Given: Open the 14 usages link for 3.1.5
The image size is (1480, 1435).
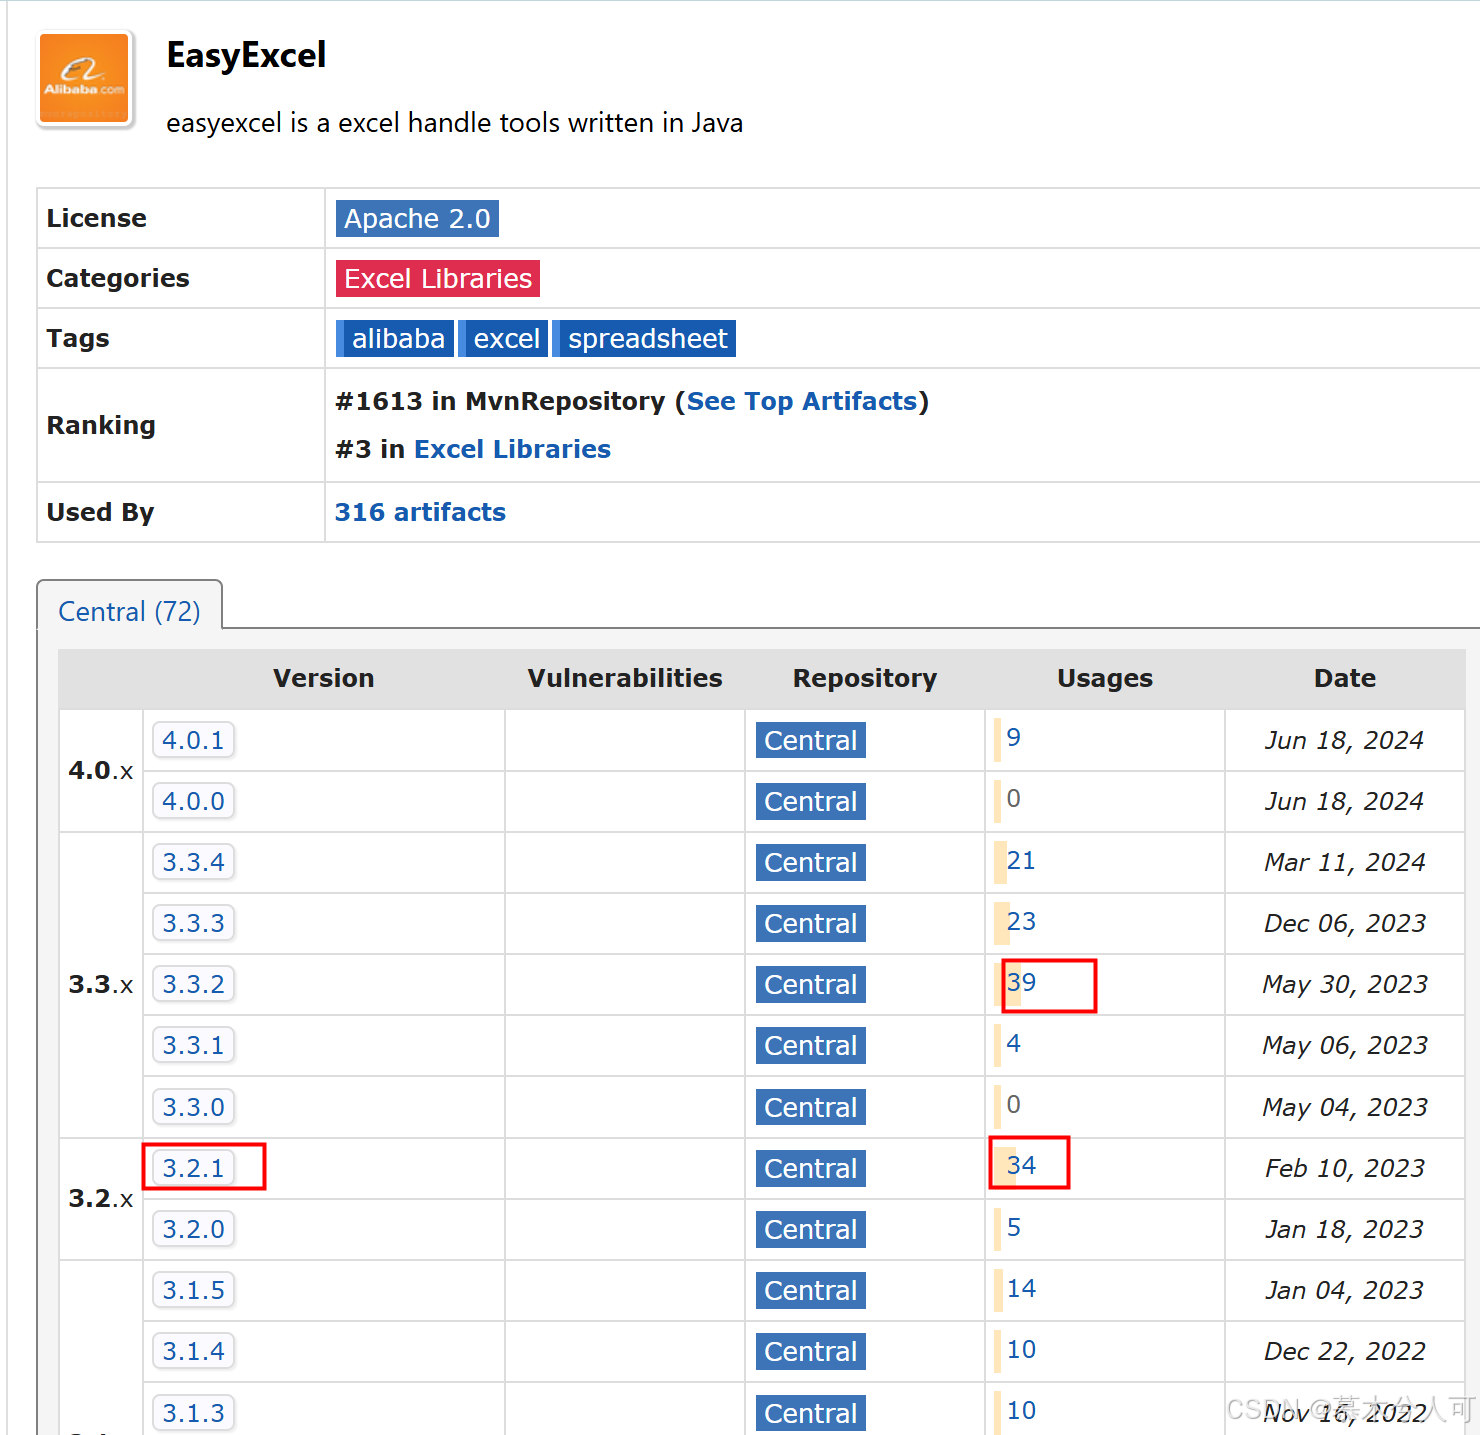Looking at the screenshot, I should point(1021,1288).
